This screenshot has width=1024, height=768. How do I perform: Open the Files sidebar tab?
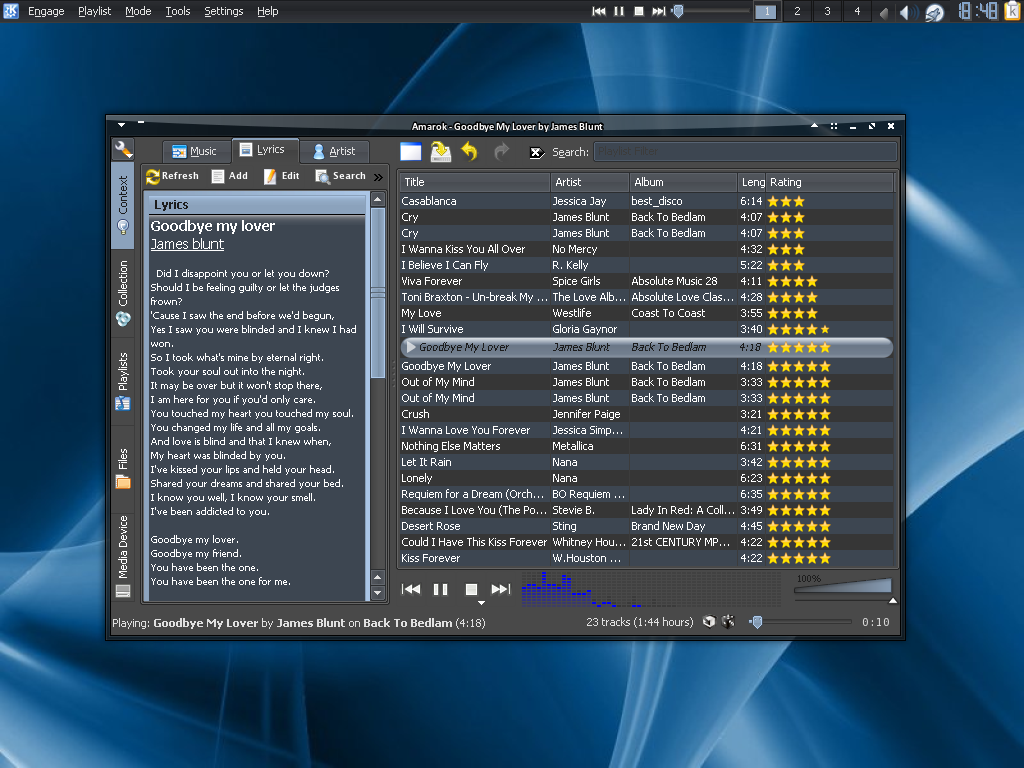(x=123, y=468)
